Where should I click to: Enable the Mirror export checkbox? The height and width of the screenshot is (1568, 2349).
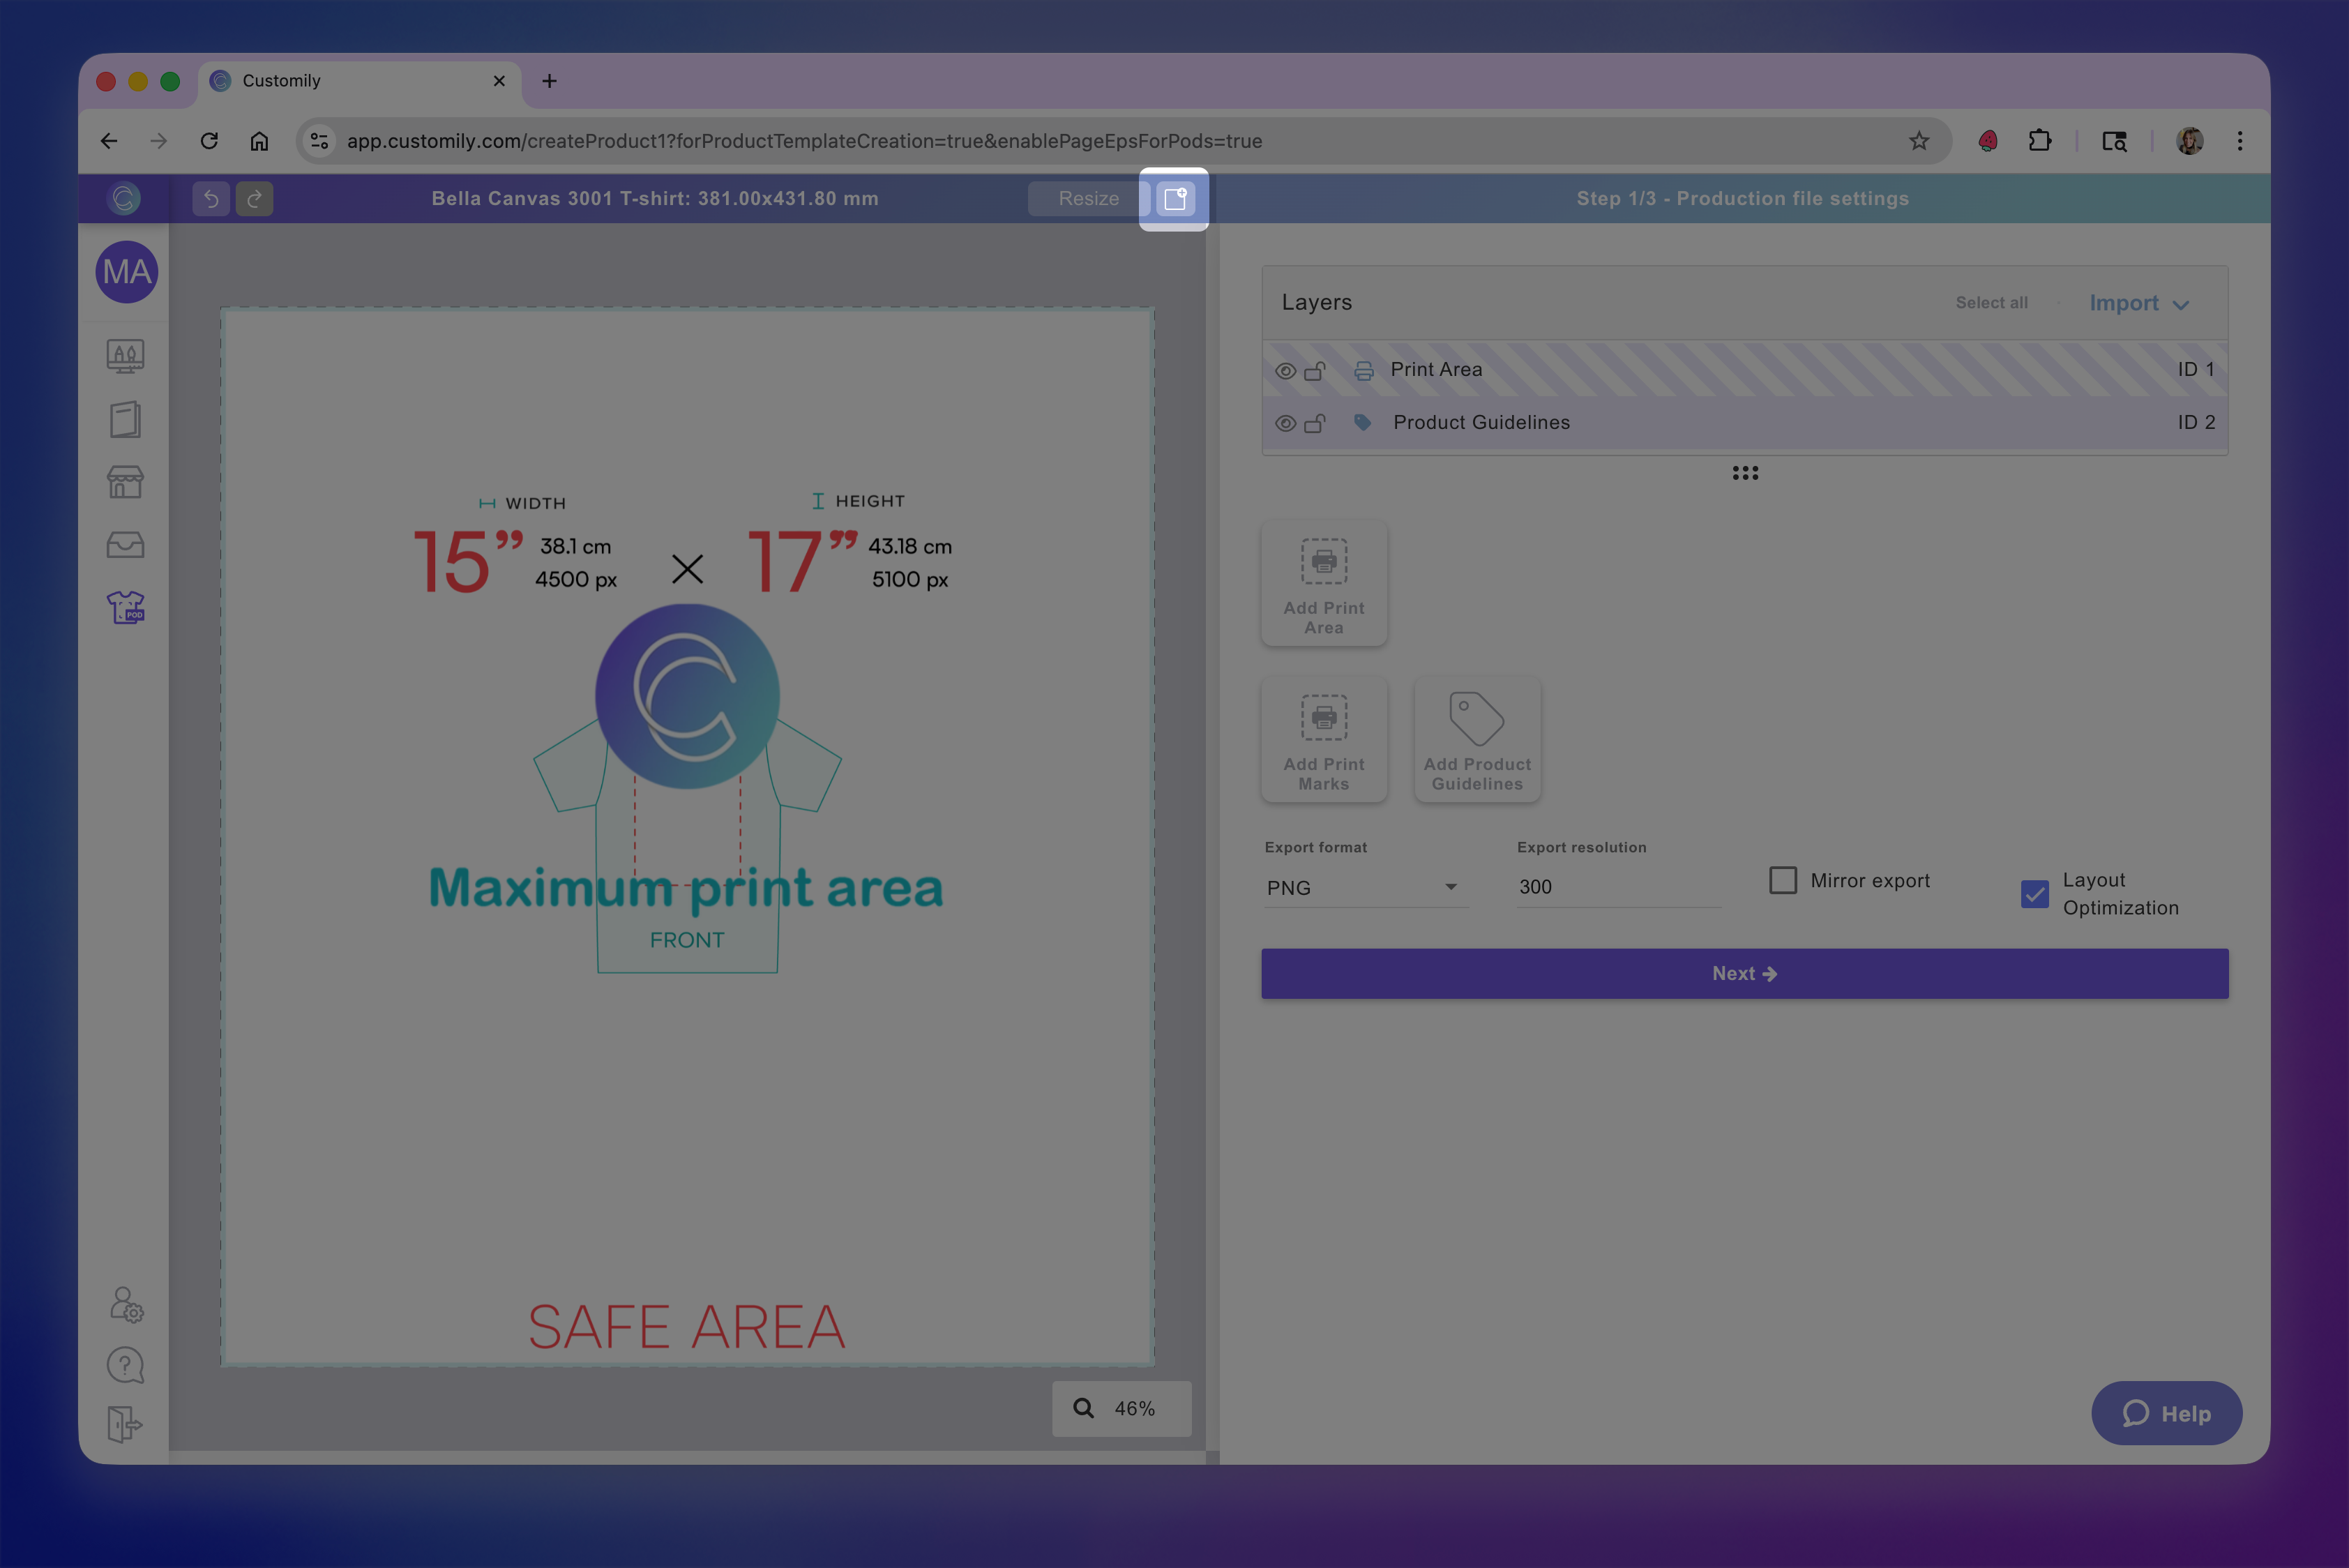click(x=1782, y=880)
